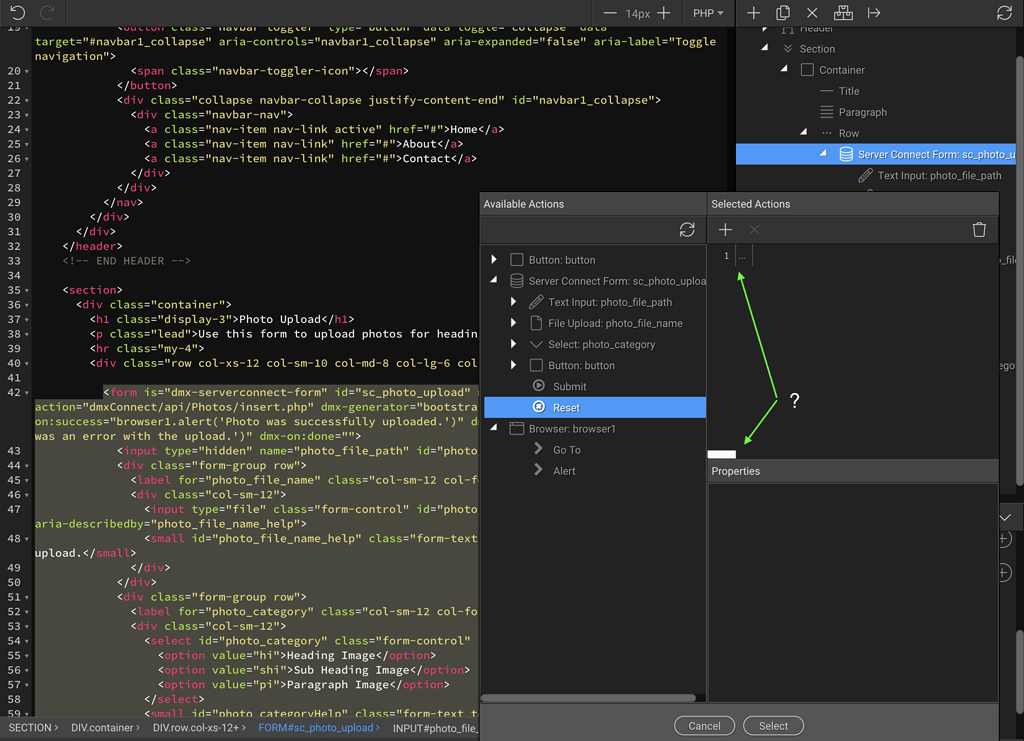The height and width of the screenshot is (741, 1024).
Task: Expand the File Upload: photo_file_name node
Action: [514, 323]
